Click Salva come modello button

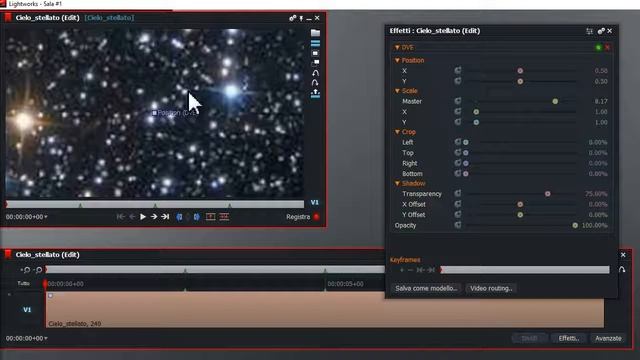coord(426,288)
